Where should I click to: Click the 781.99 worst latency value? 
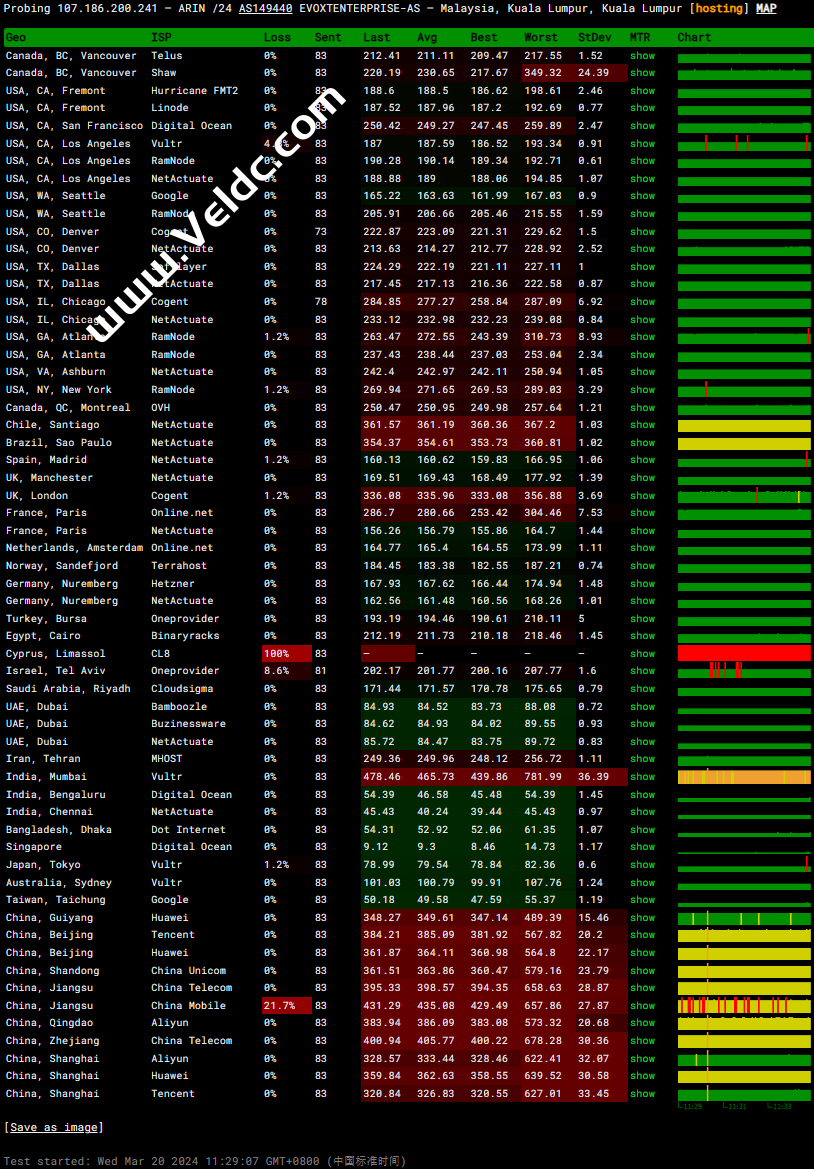(543, 776)
